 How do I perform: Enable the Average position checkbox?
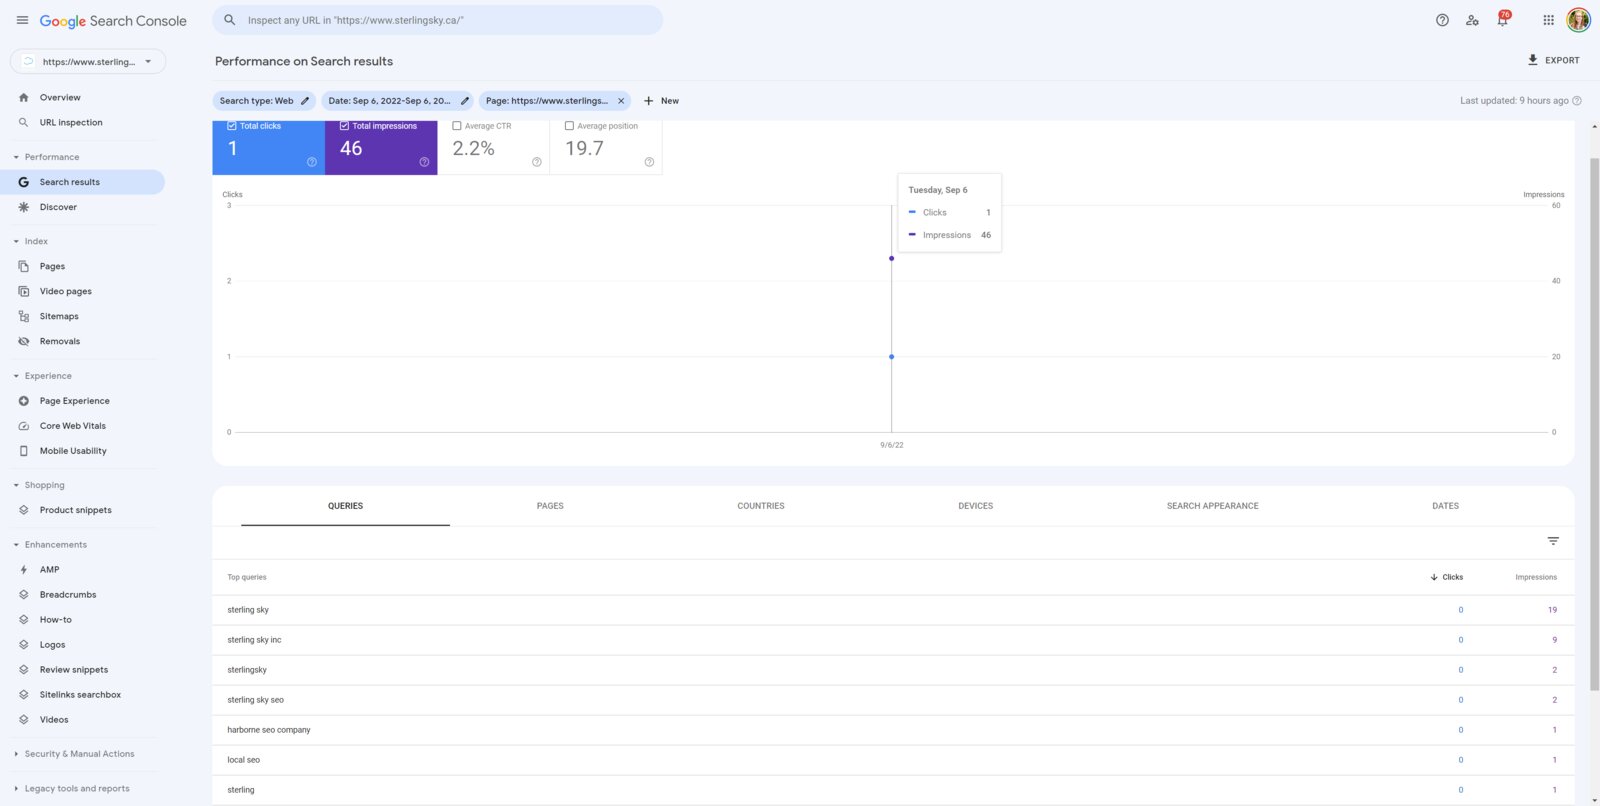coord(569,126)
